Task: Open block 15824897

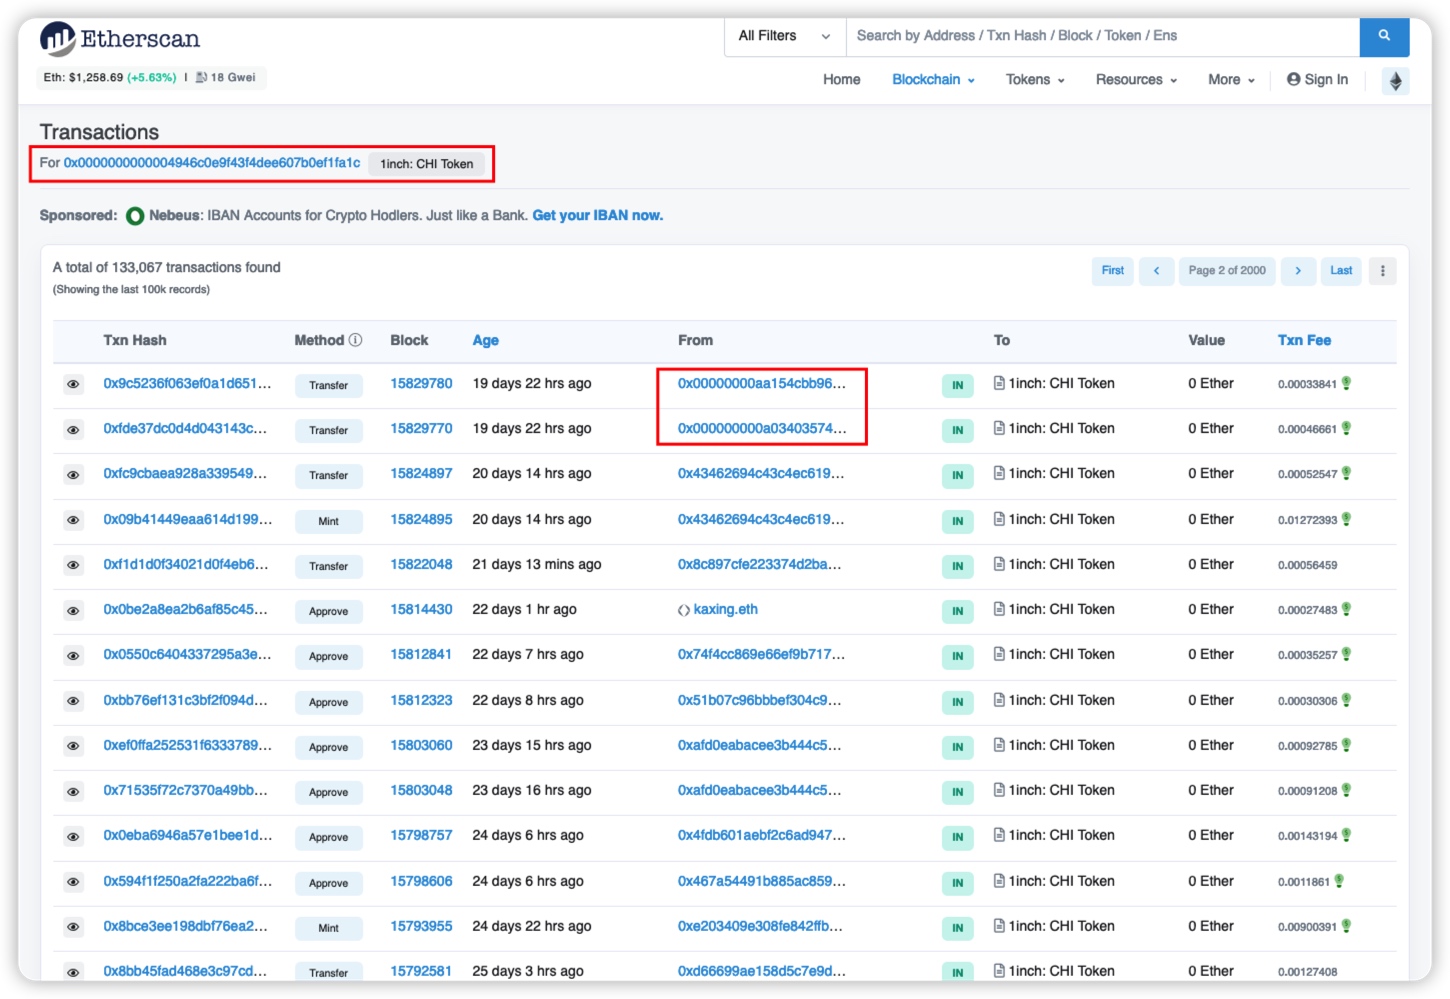Action: (421, 473)
